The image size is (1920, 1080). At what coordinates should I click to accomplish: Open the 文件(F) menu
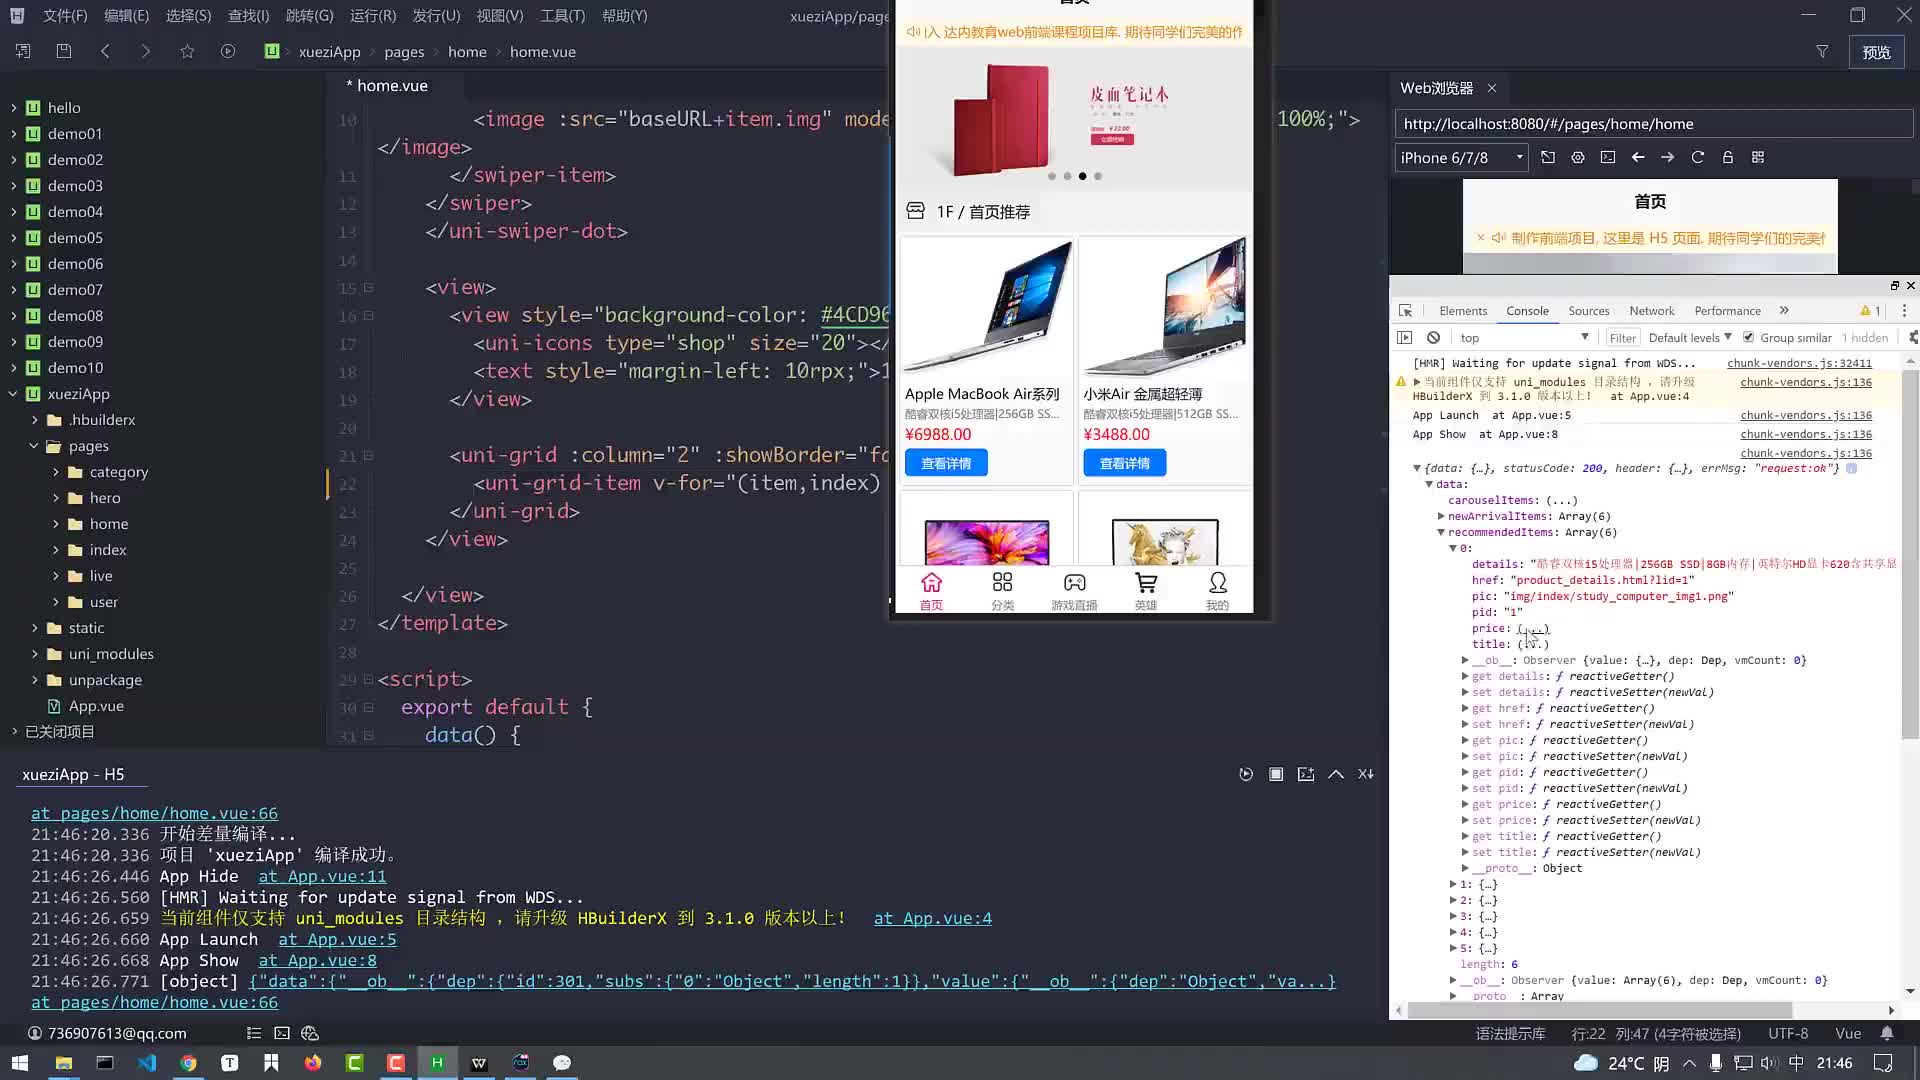click(65, 16)
